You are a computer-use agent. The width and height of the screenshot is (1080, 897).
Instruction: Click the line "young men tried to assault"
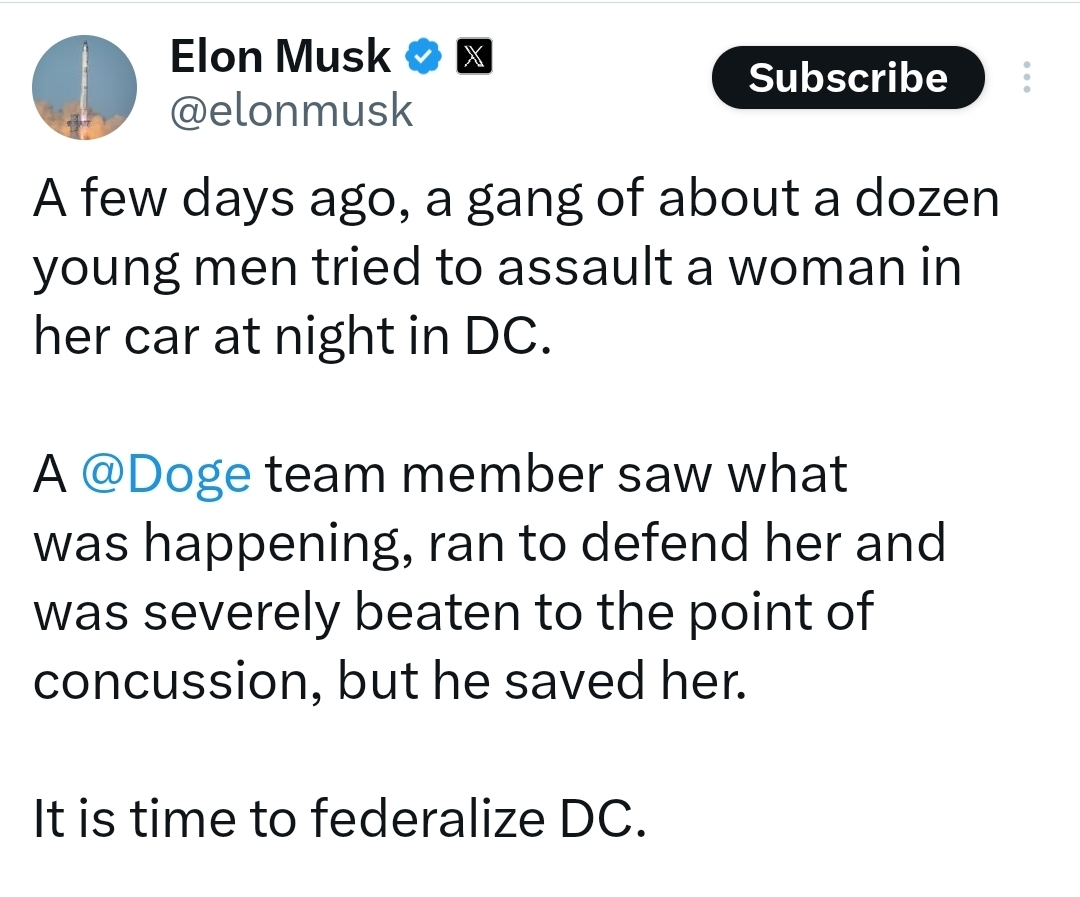click(x=497, y=269)
